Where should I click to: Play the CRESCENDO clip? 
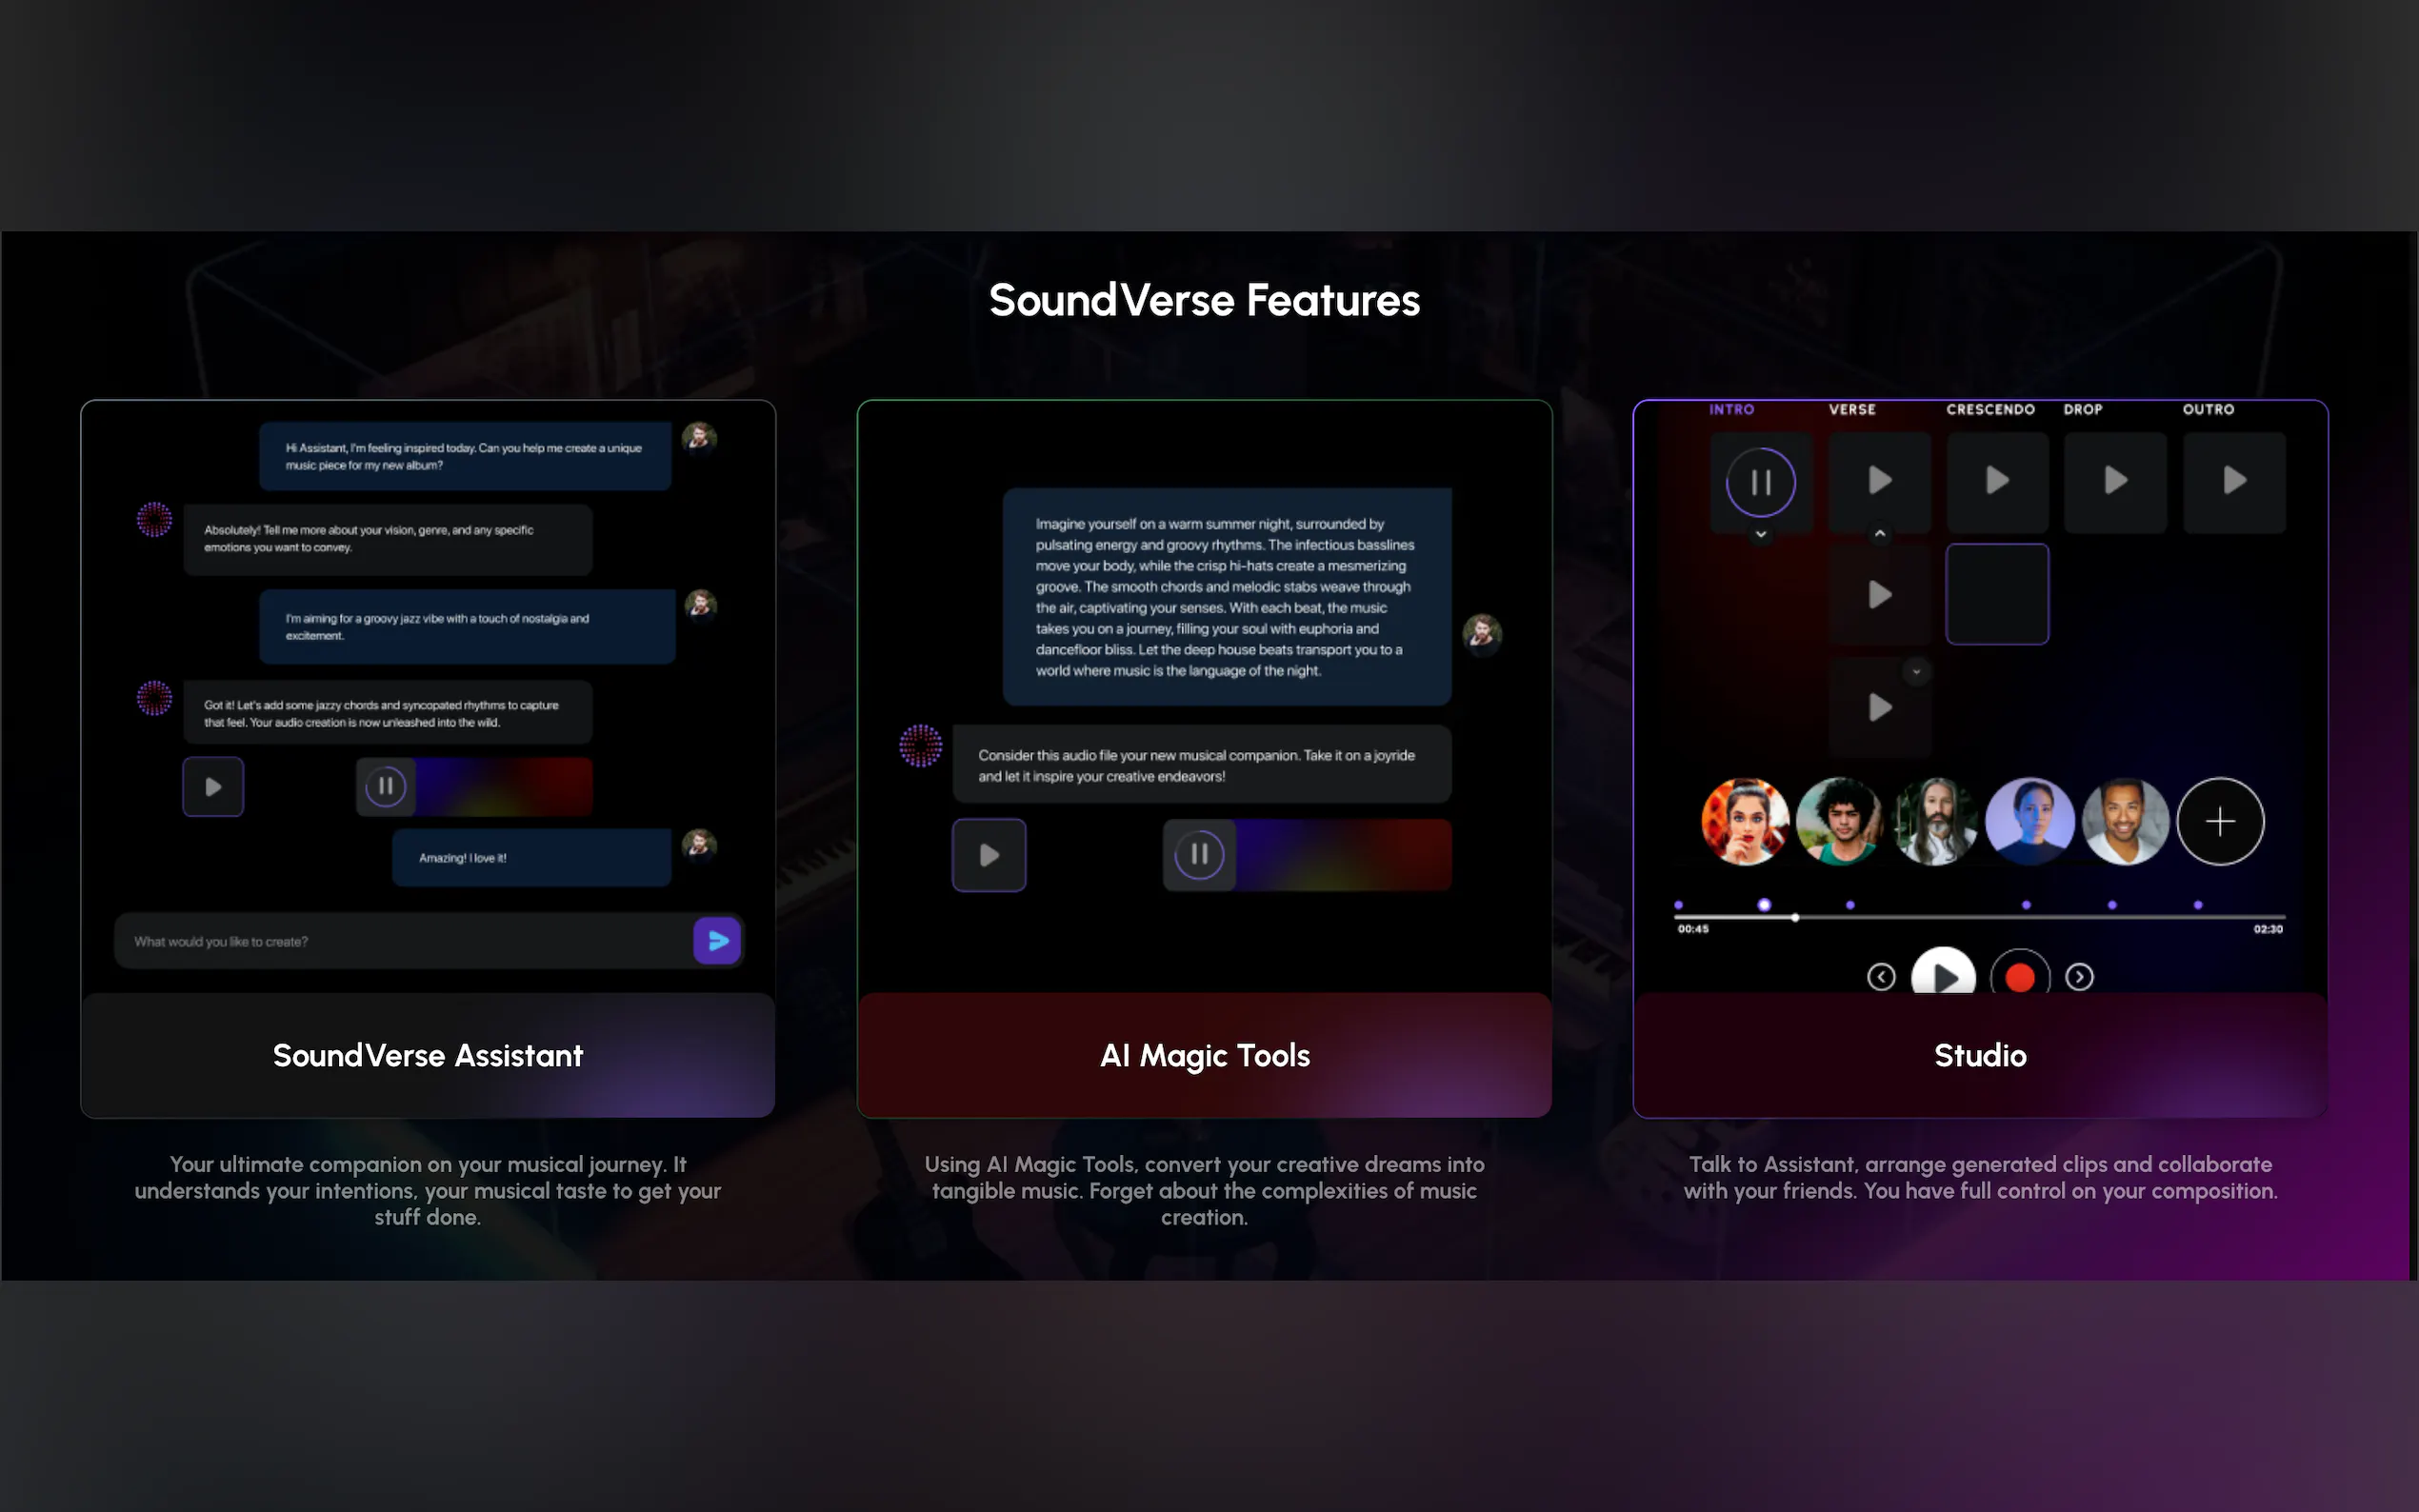coord(1996,481)
